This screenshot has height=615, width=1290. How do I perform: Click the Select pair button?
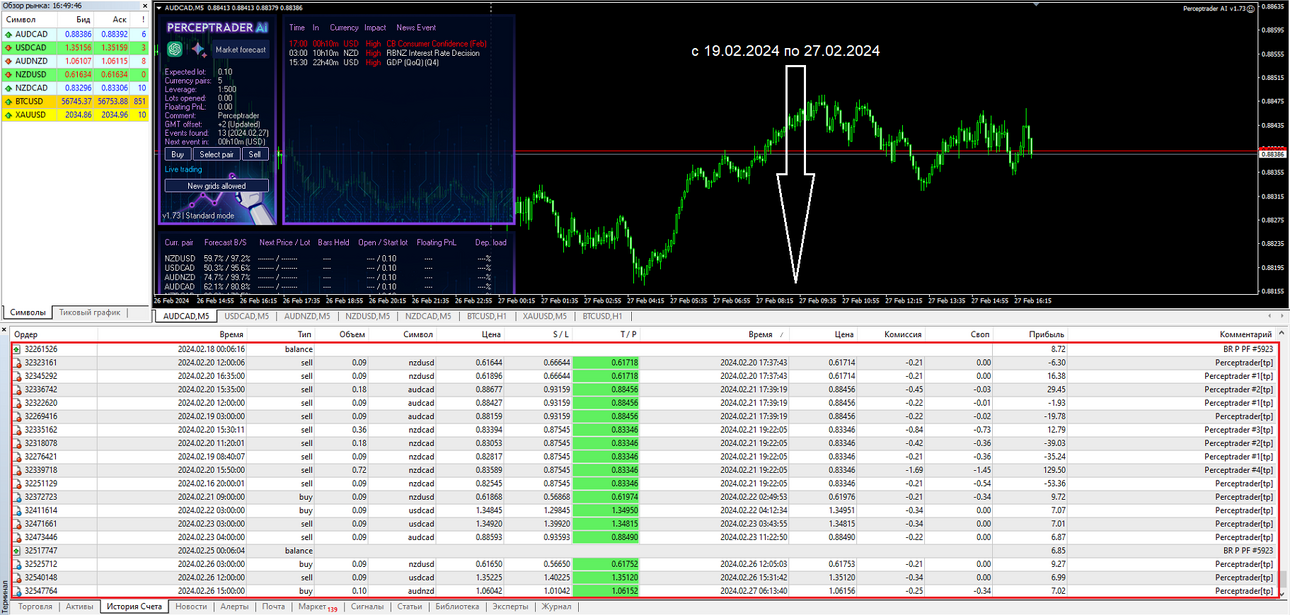click(x=216, y=154)
